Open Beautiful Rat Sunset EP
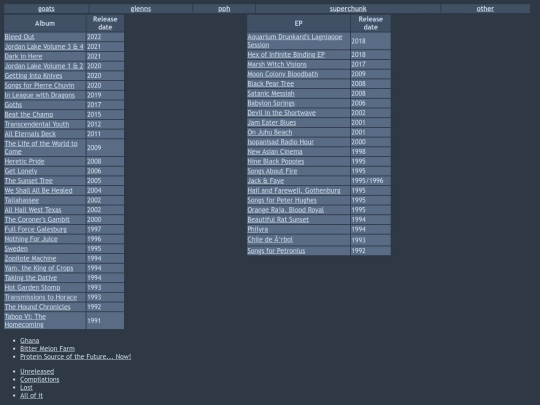The width and height of the screenshot is (540, 405). pos(278,219)
